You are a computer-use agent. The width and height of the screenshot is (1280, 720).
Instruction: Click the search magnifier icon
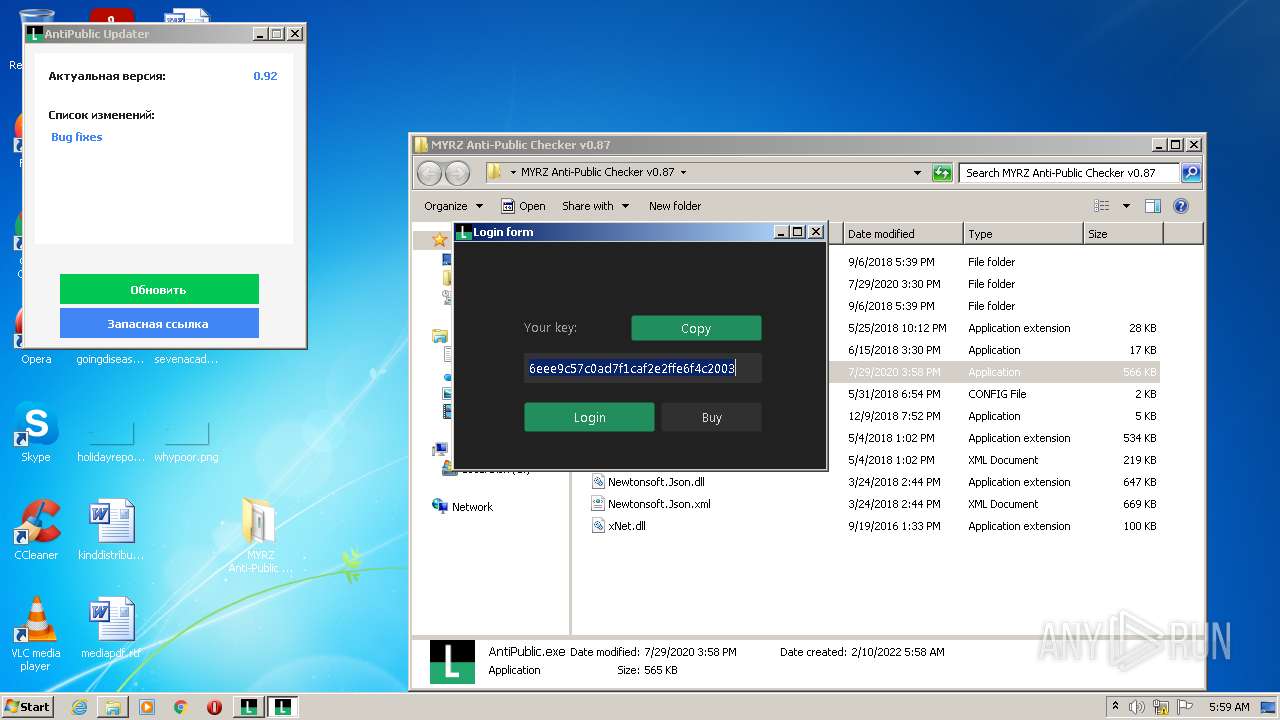tap(1190, 173)
